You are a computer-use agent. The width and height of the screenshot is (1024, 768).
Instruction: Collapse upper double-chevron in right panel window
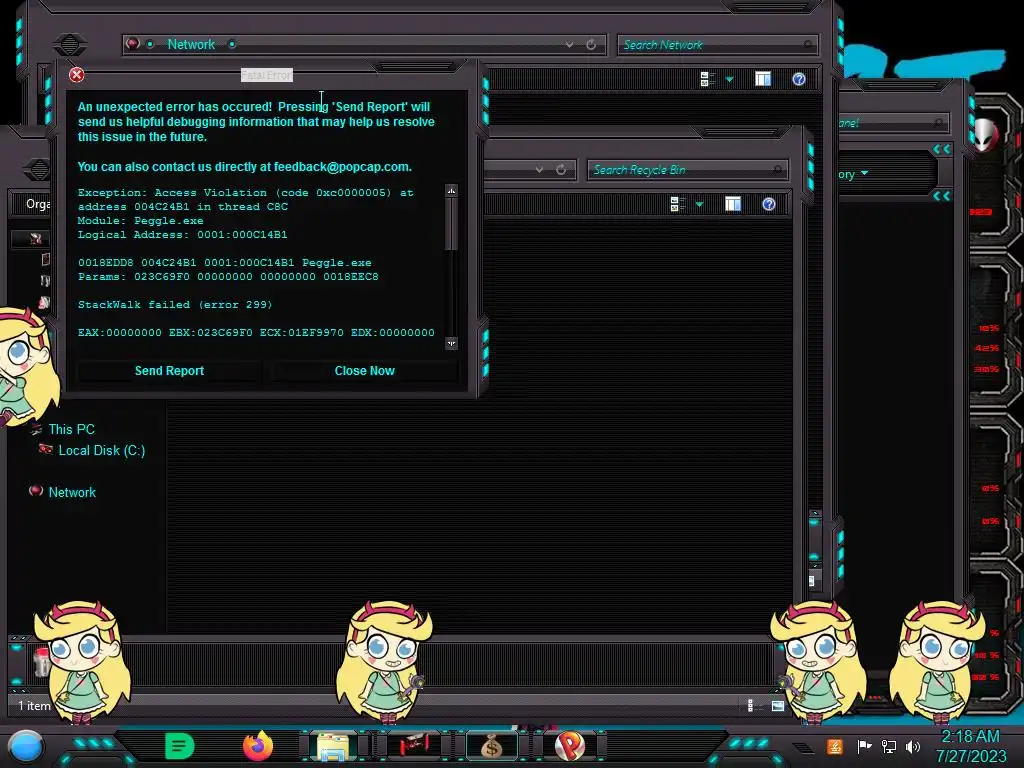tap(942, 149)
